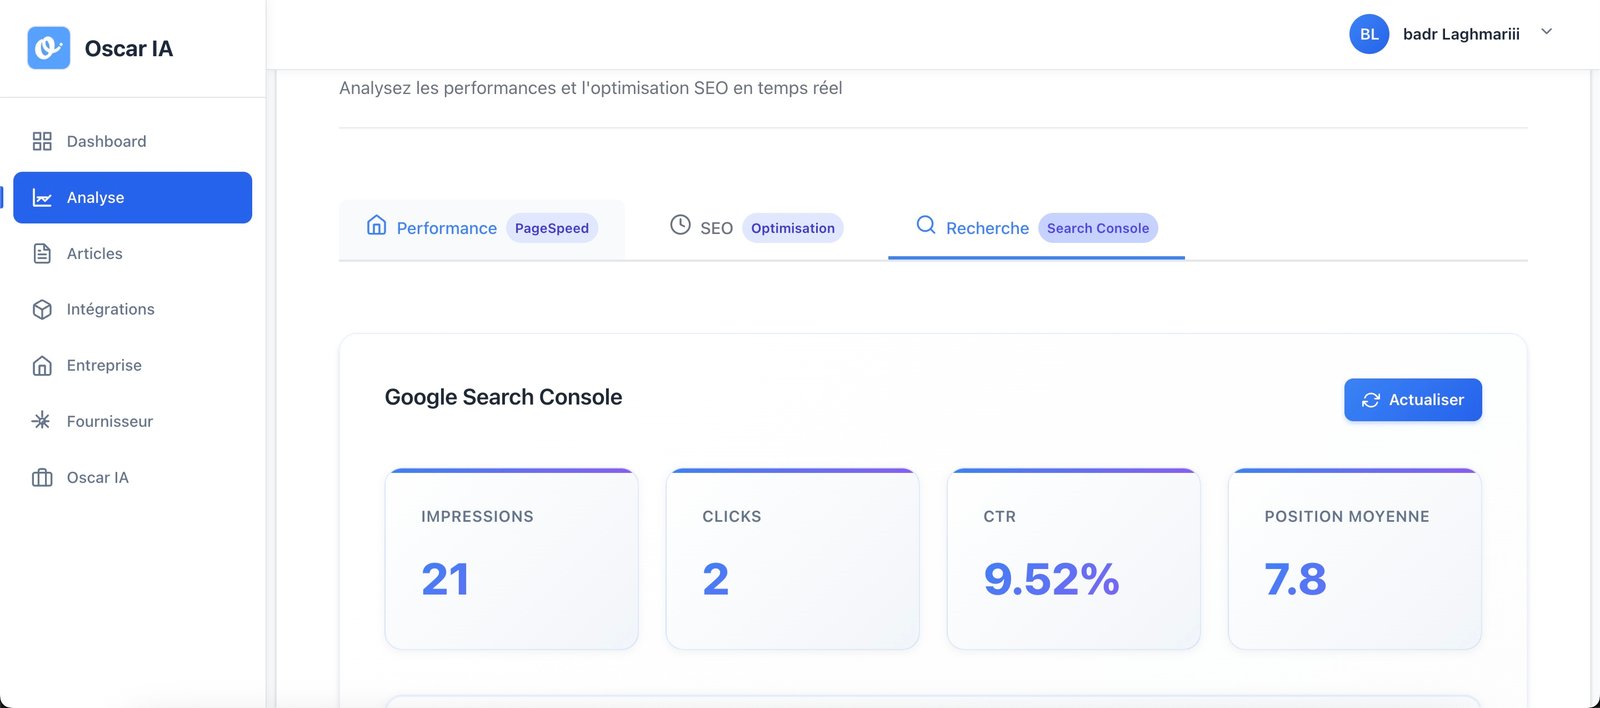Click the Dashboard grid icon
Screen dimensions: 1600x708
(42, 141)
